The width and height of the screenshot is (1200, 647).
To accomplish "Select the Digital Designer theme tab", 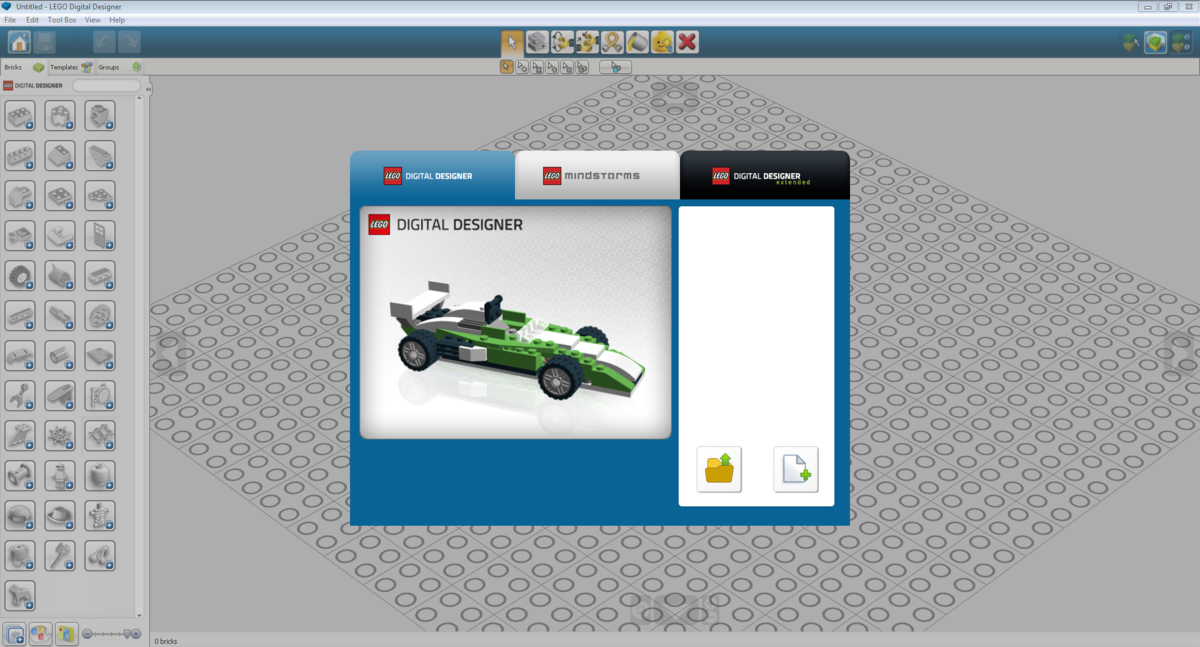I will (x=432, y=176).
